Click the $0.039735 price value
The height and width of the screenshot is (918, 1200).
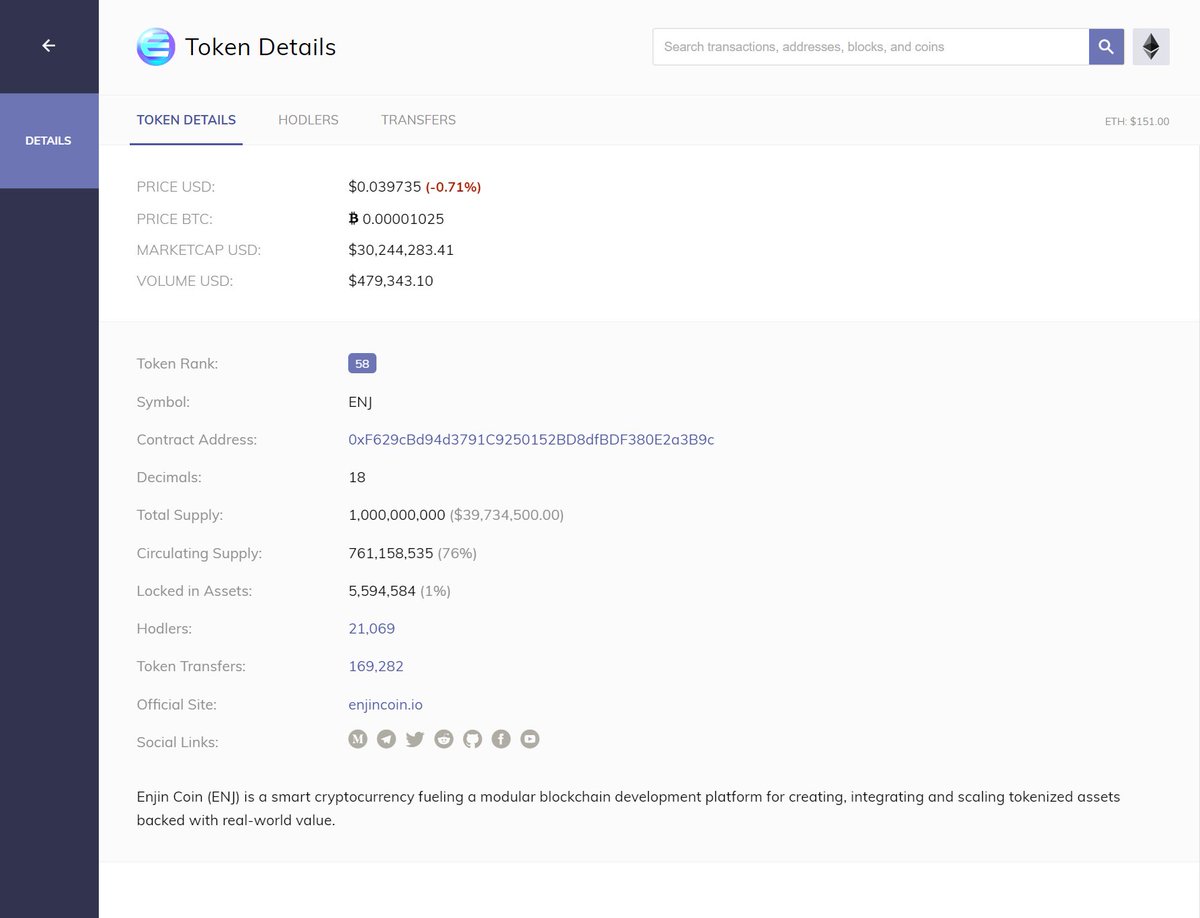pyautogui.click(x=385, y=187)
